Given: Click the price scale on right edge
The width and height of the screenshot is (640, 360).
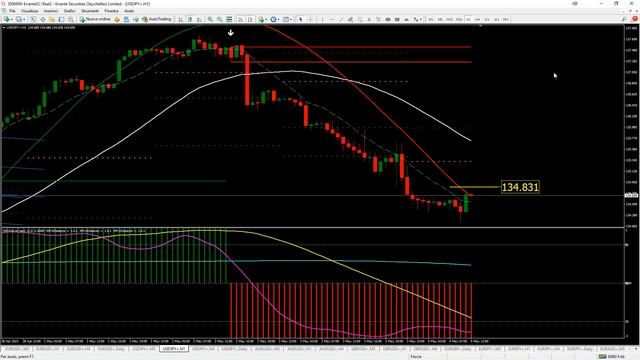Looking at the screenshot, I should (x=631, y=126).
